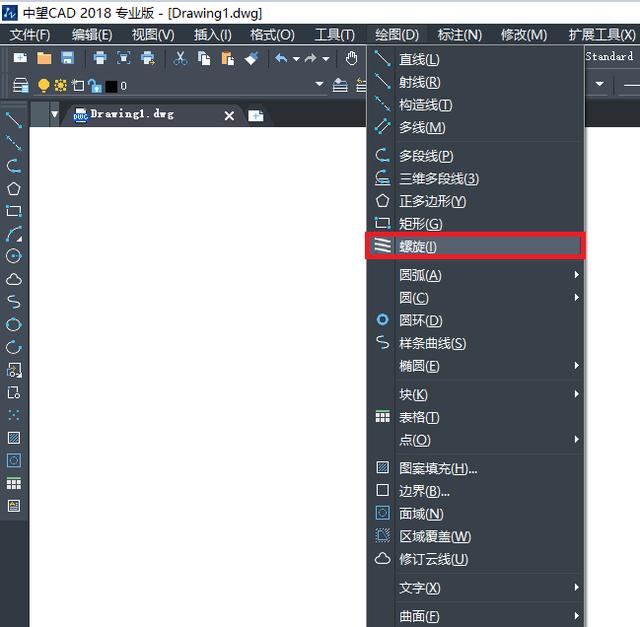Select the Rectangle tool in left toolbar
The width and height of the screenshot is (640, 627).
click(14, 211)
